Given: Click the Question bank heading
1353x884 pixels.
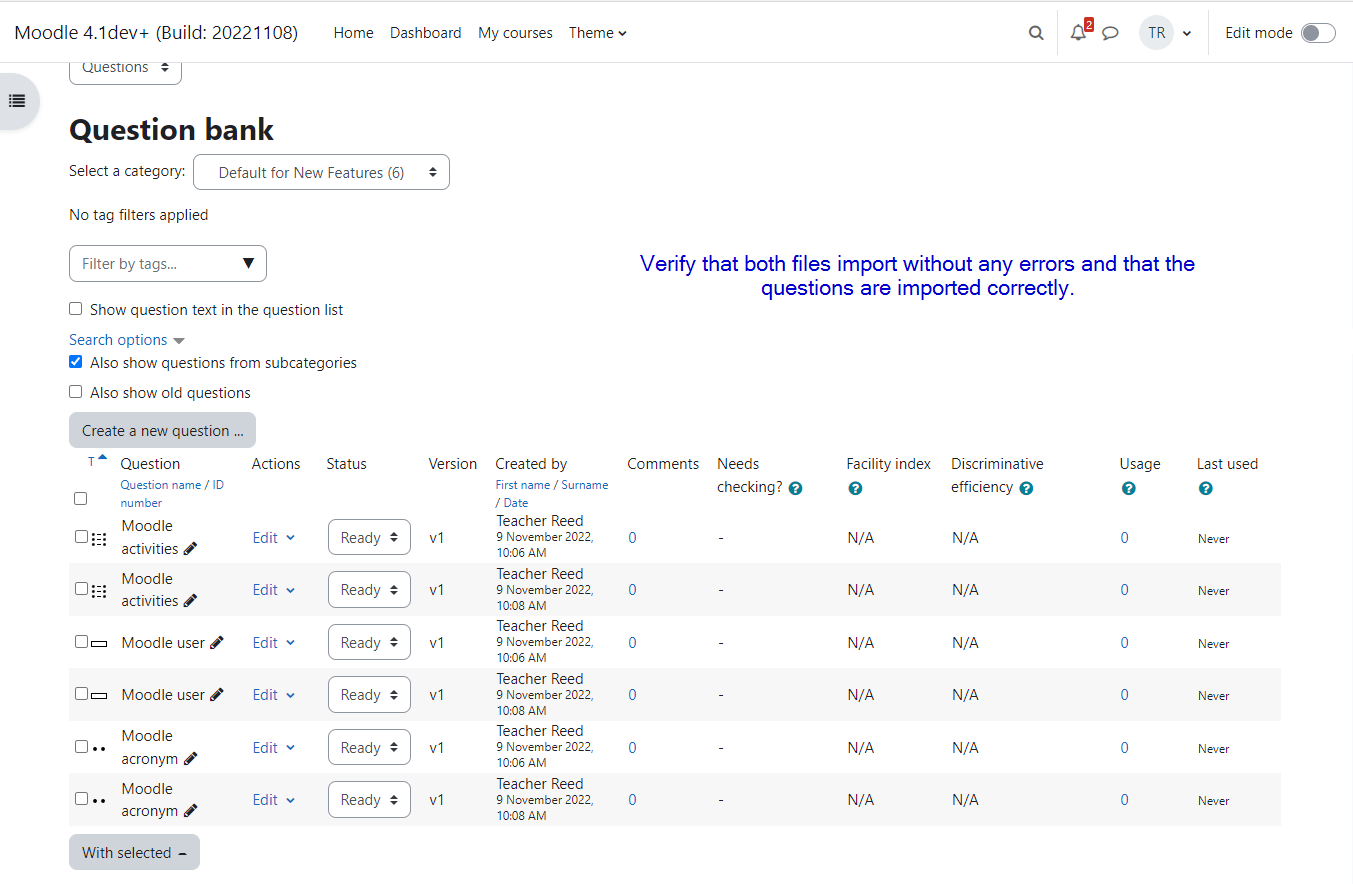Looking at the screenshot, I should (x=171, y=130).
